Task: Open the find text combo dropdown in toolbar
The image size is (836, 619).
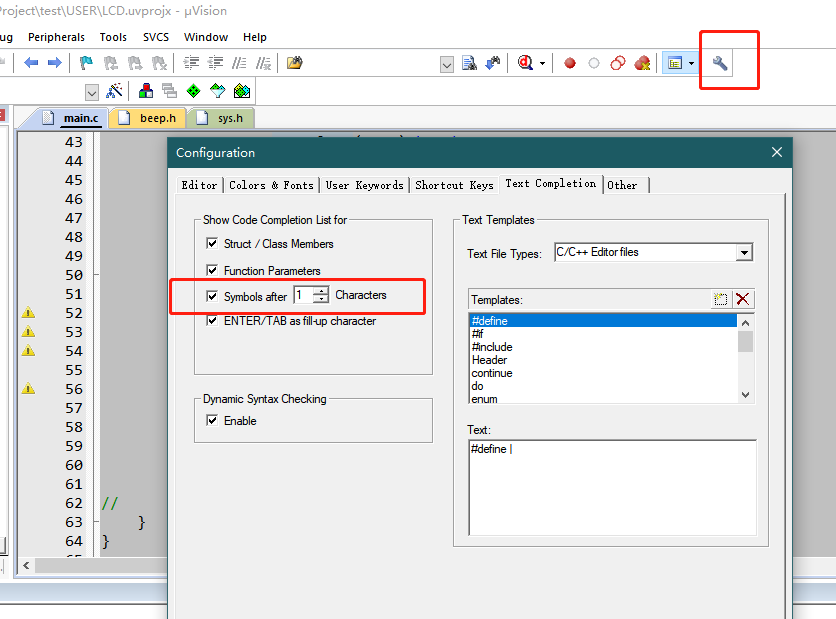Action: (x=447, y=65)
